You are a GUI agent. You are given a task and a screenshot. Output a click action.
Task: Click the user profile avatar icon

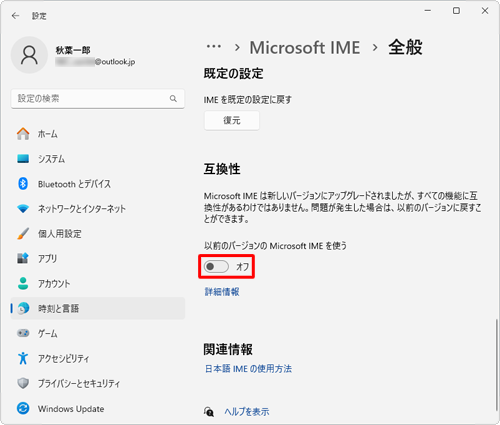coord(29,55)
